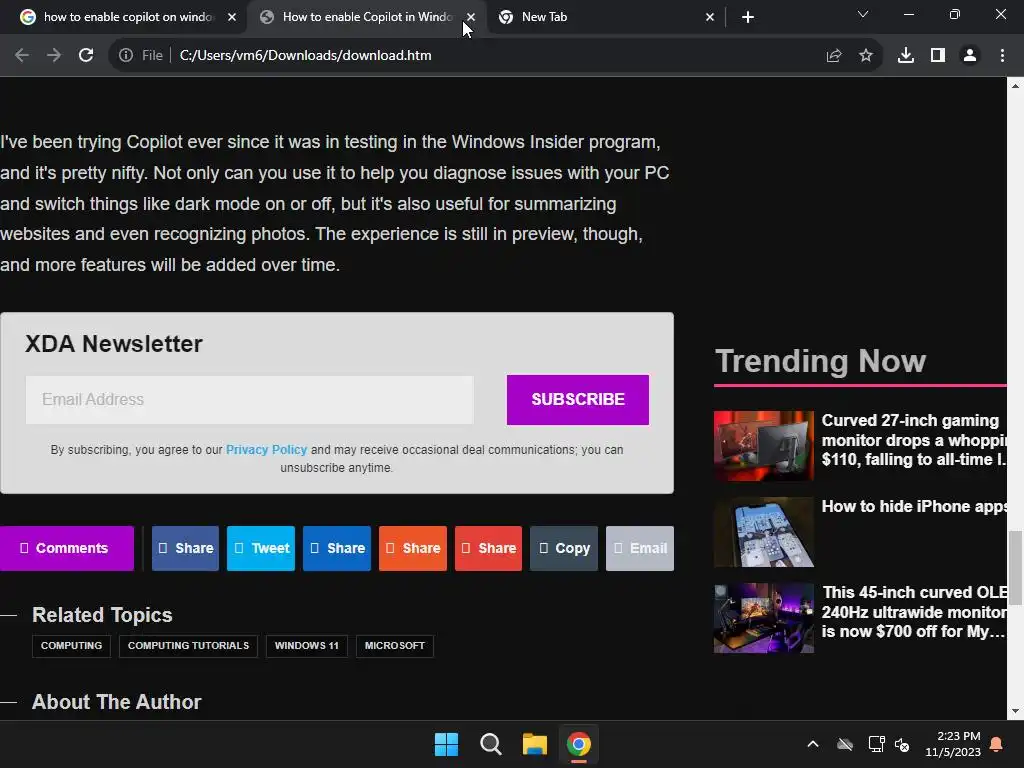Open the tab search chevron
This screenshot has width=1024, height=768.
(863, 14)
